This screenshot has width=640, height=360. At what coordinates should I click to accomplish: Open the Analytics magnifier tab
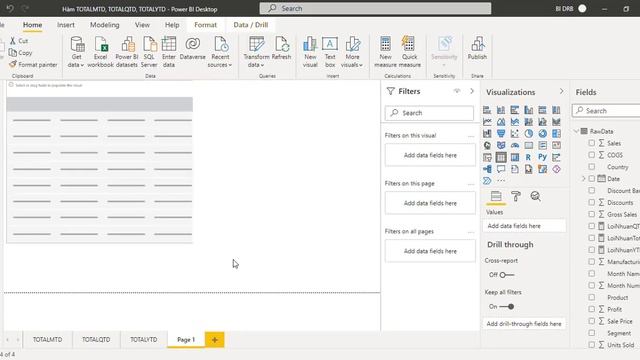click(x=535, y=196)
